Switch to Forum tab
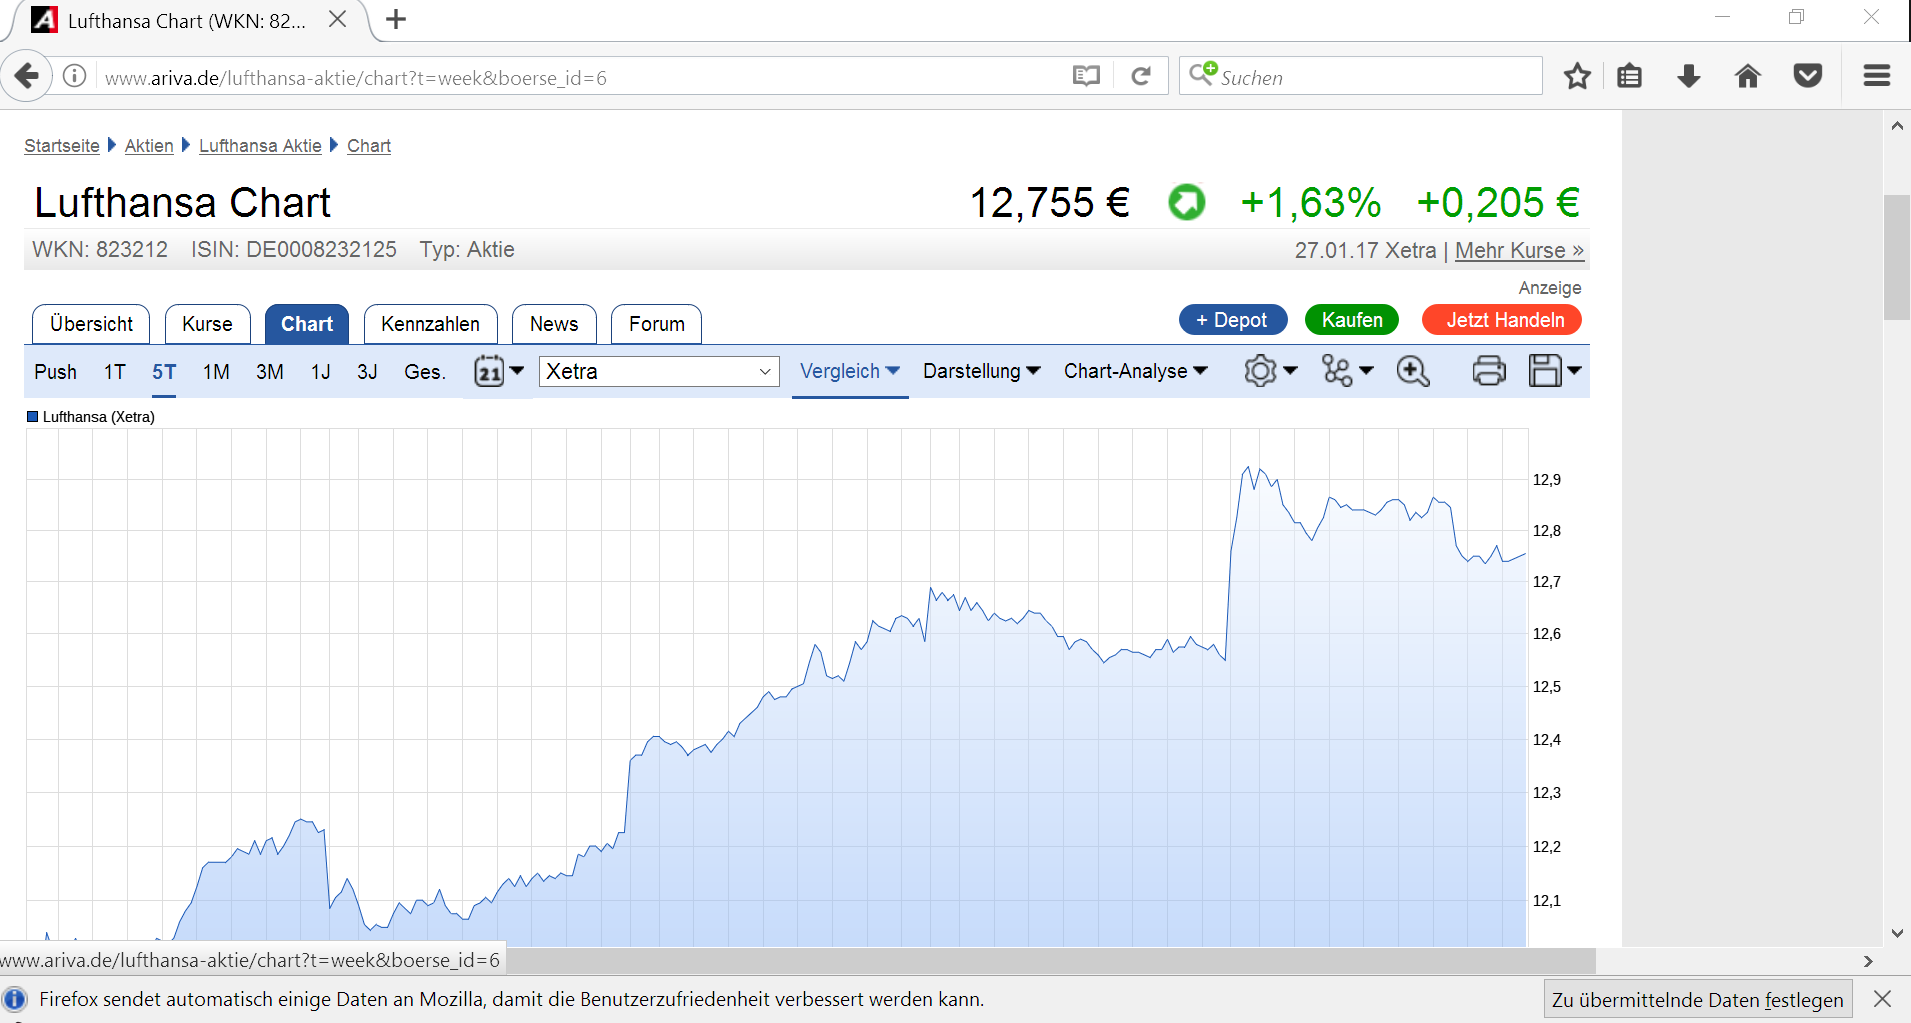Viewport: 1911px width, 1023px height. (x=656, y=324)
